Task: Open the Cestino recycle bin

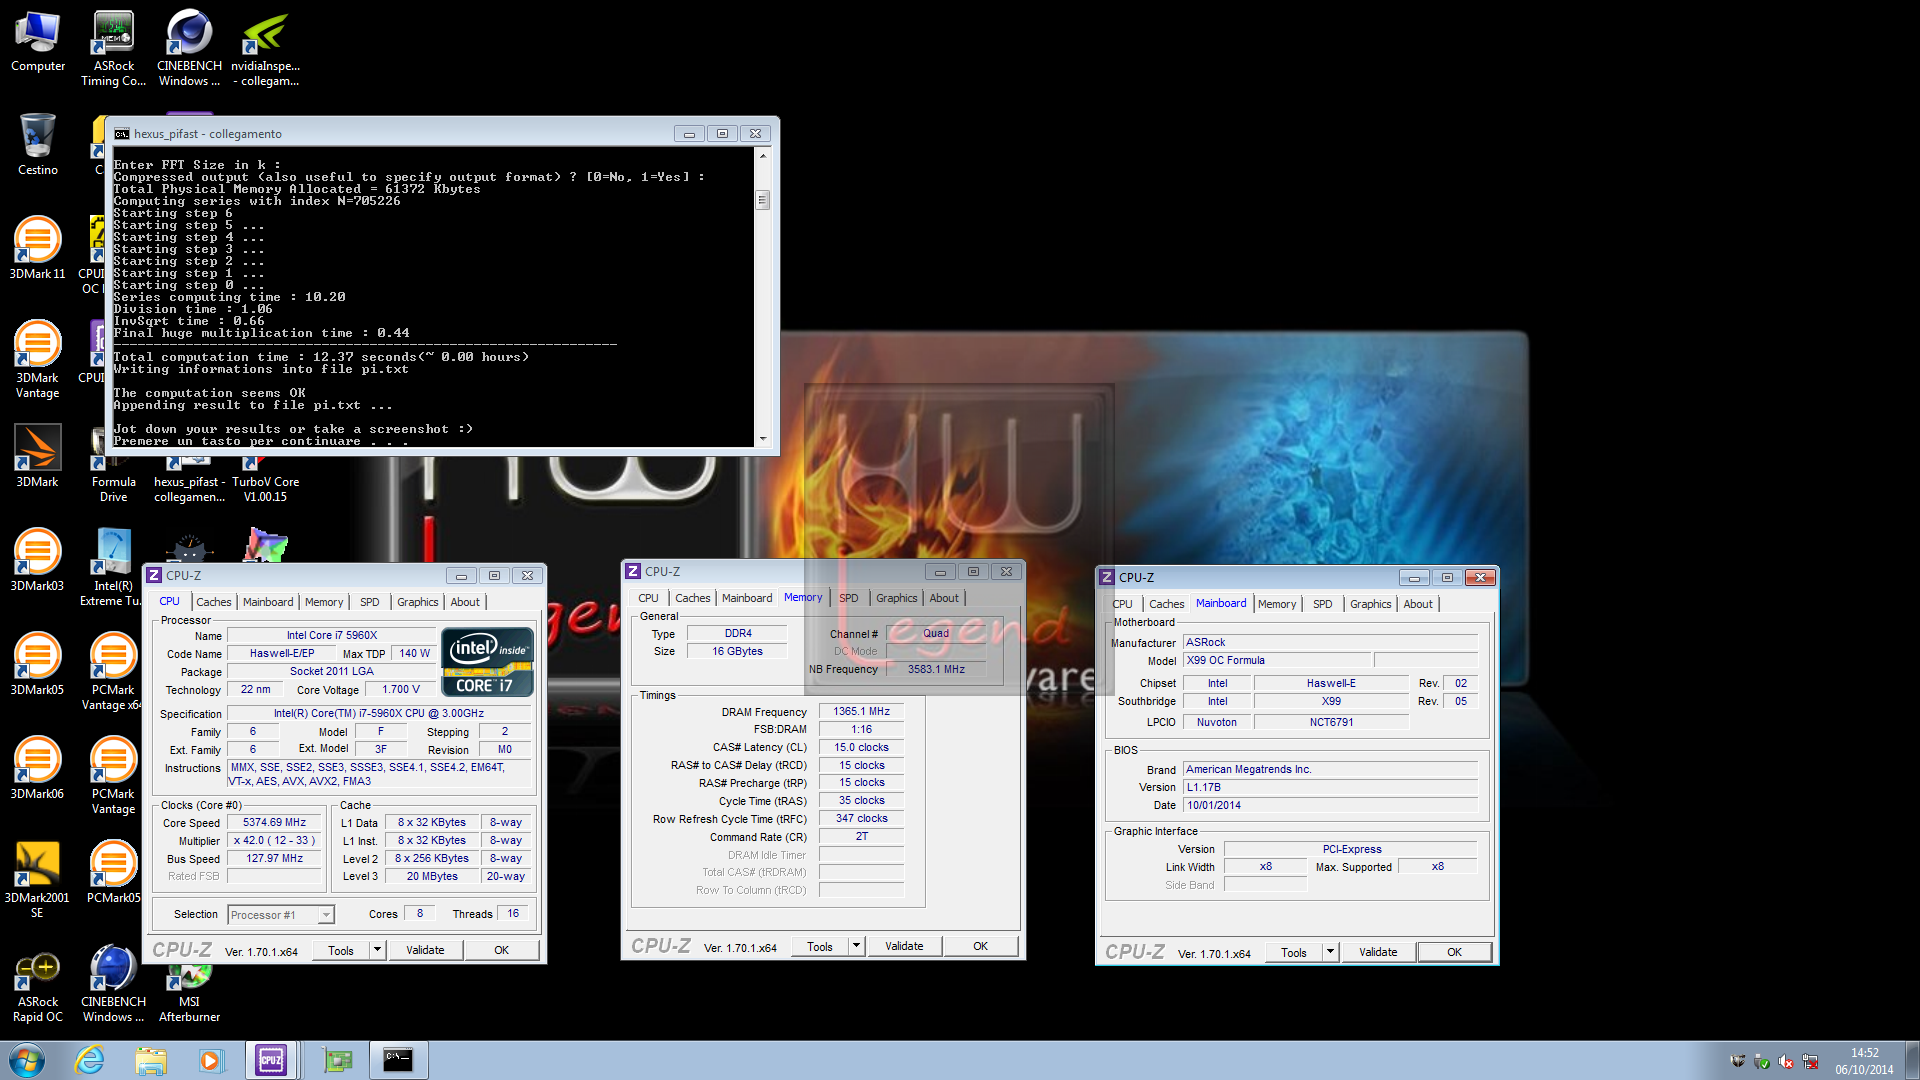Action: point(38,144)
